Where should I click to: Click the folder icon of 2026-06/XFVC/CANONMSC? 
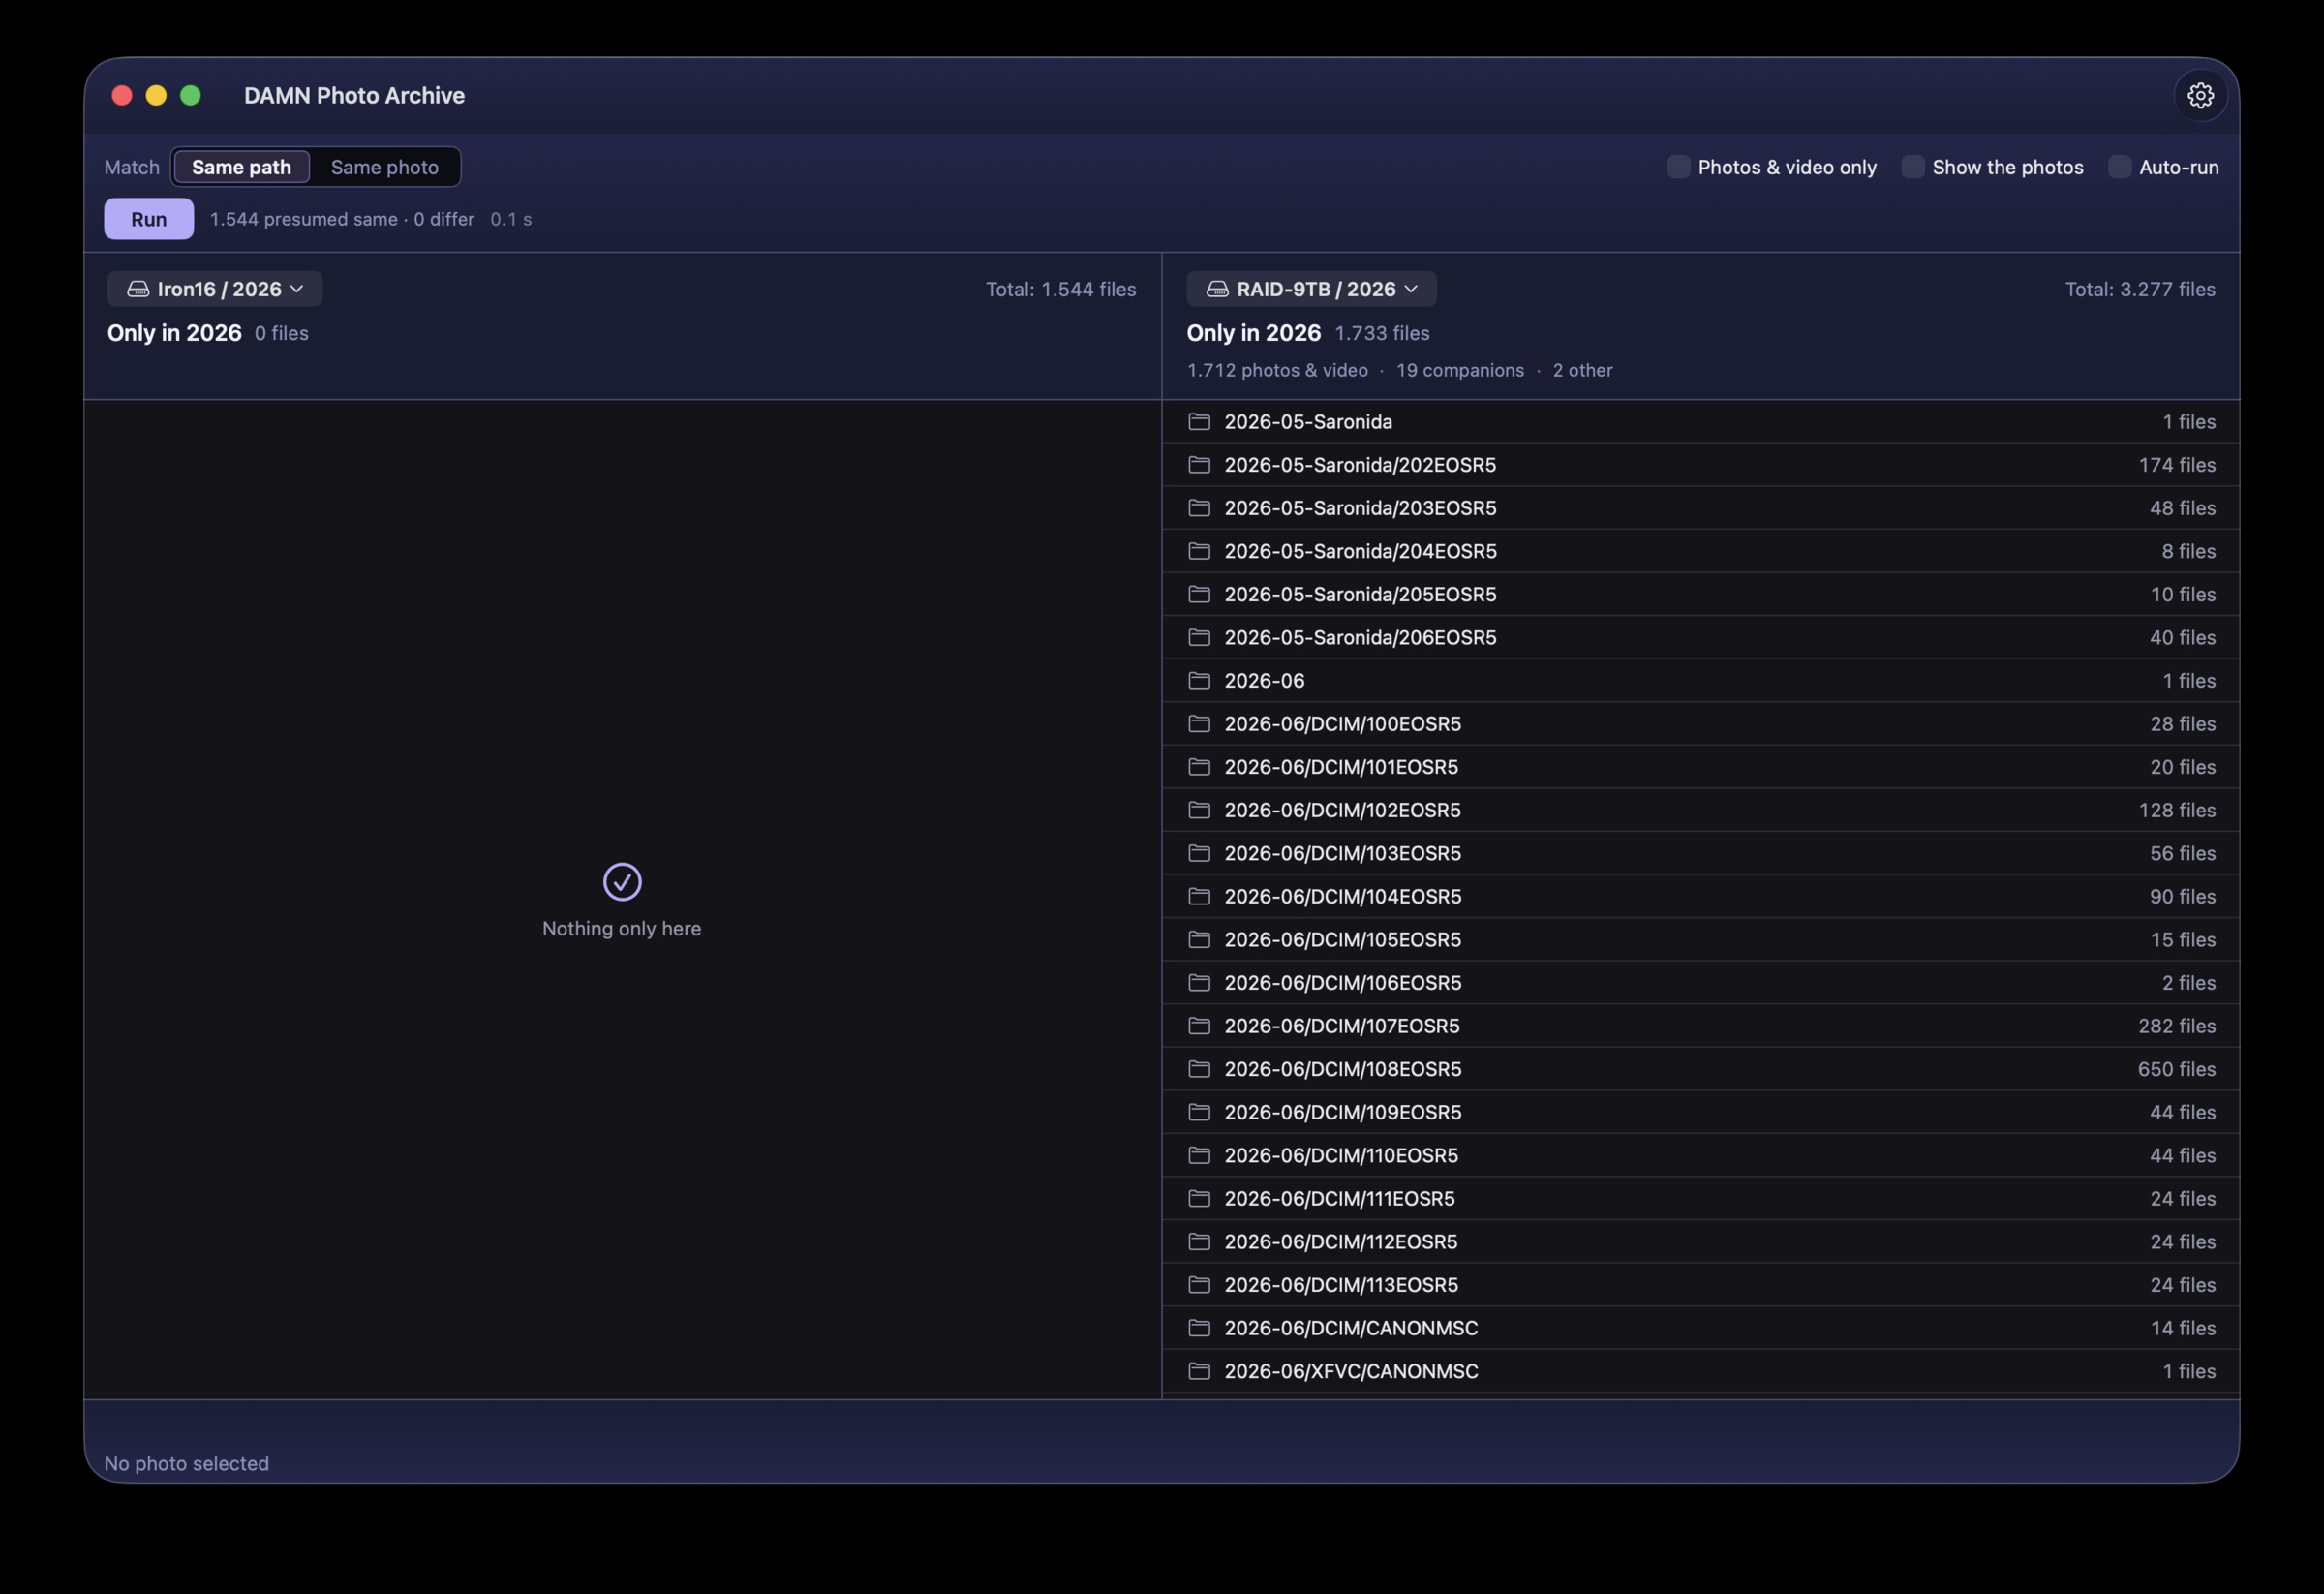pos(1199,1371)
